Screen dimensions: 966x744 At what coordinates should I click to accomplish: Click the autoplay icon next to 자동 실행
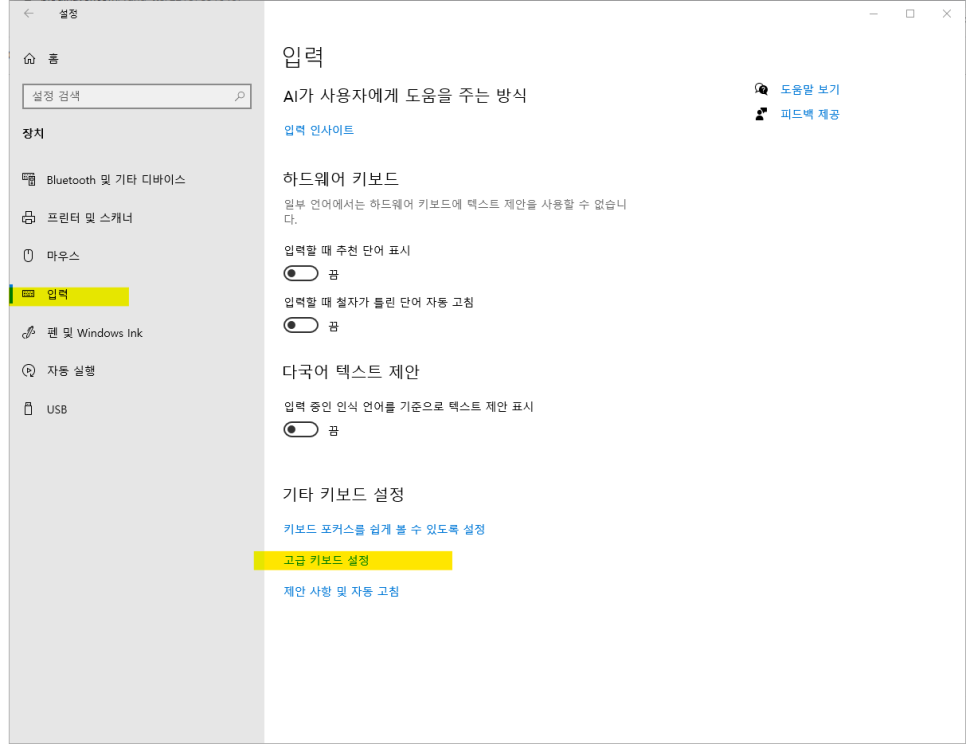[x=29, y=371]
